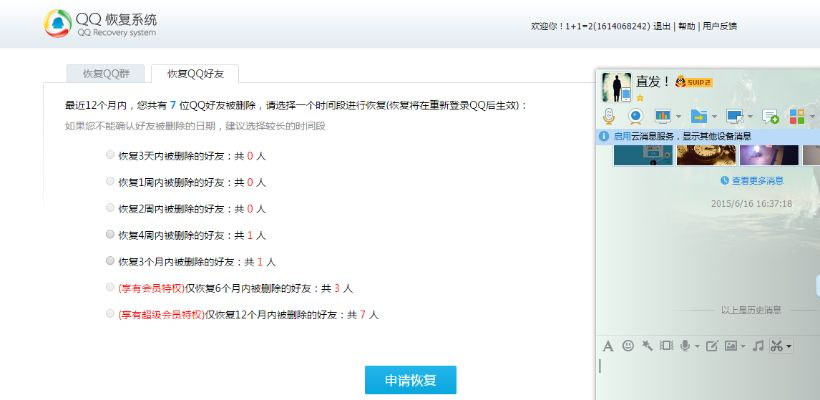Choose the 恢复3个月内被删除的好友 radio option
The width and height of the screenshot is (820, 400).
[x=109, y=261]
